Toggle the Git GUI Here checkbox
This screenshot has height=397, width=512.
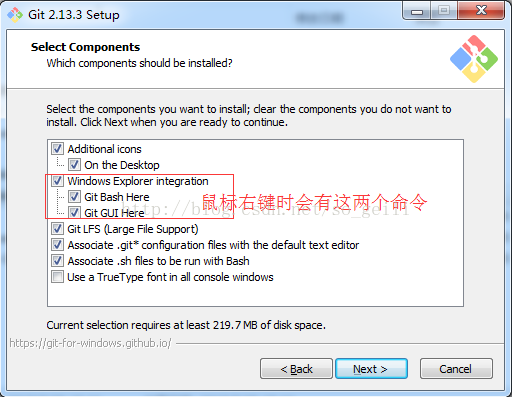pyautogui.click(x=74, y=213)
